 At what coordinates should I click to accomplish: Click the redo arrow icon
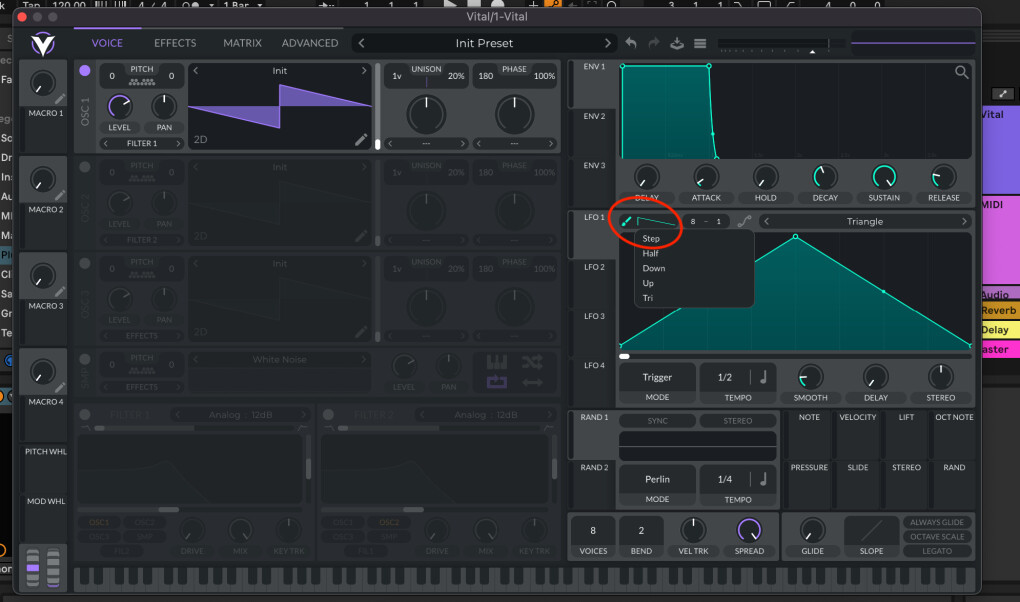(x=654, y=43)
